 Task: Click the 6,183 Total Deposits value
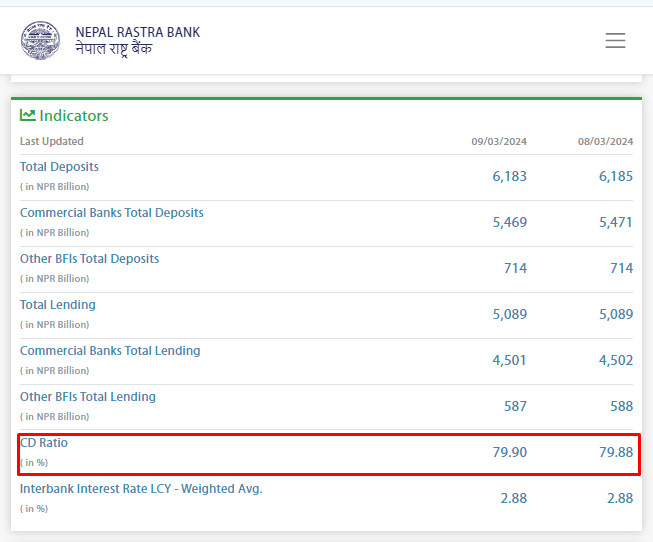pyautogui.click(x=509, y=176)
